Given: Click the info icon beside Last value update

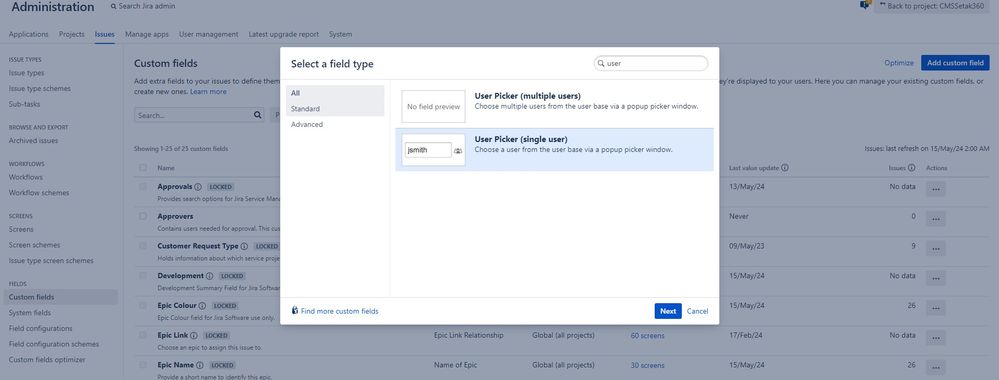Looking at the screenshot, I should coord(785,168).
